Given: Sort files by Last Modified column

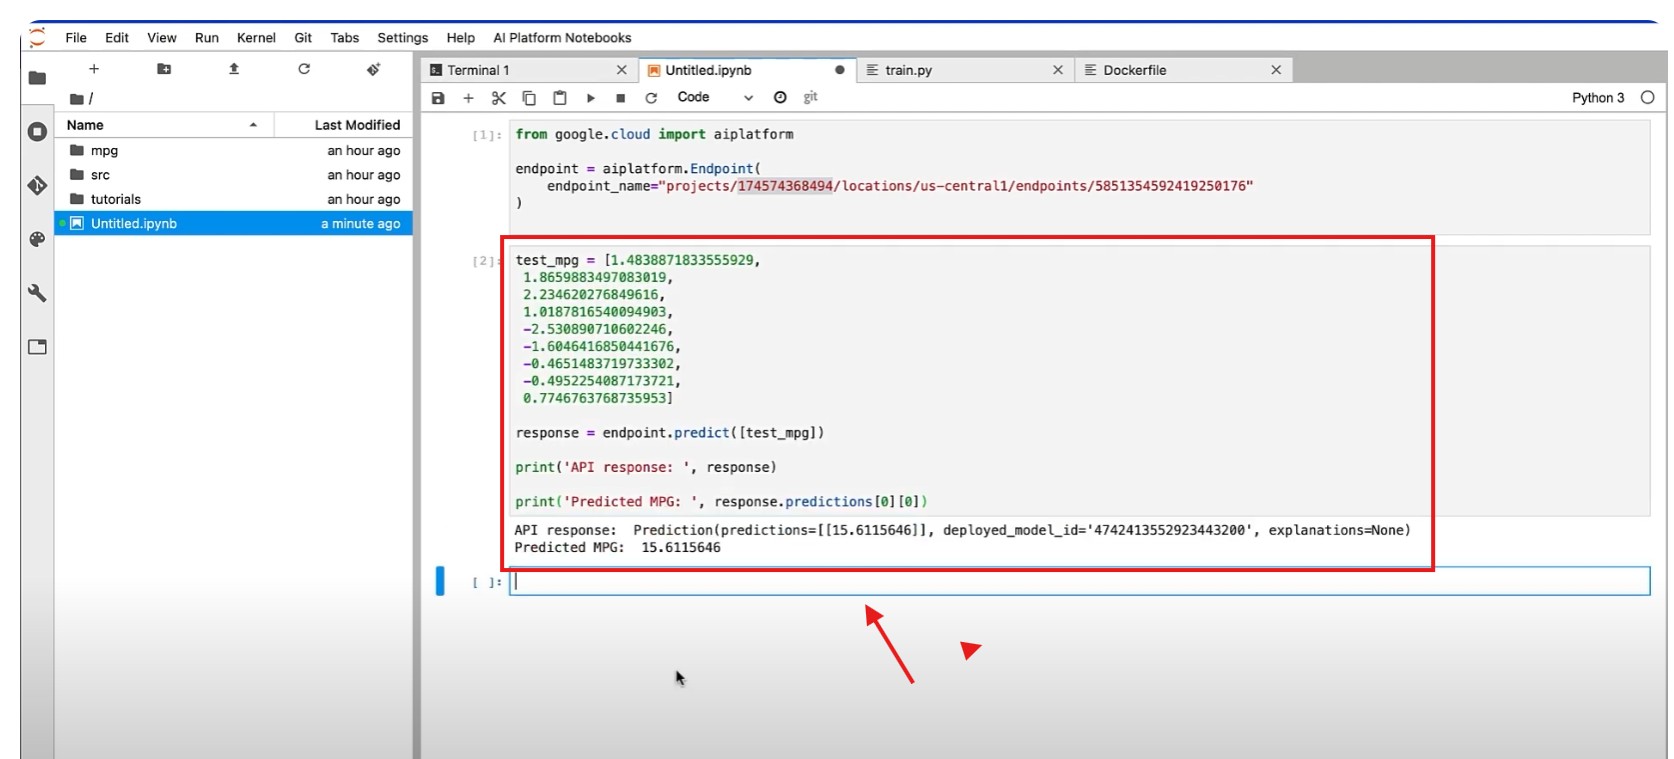Looking at the screenshot, I should click(356, 125).
